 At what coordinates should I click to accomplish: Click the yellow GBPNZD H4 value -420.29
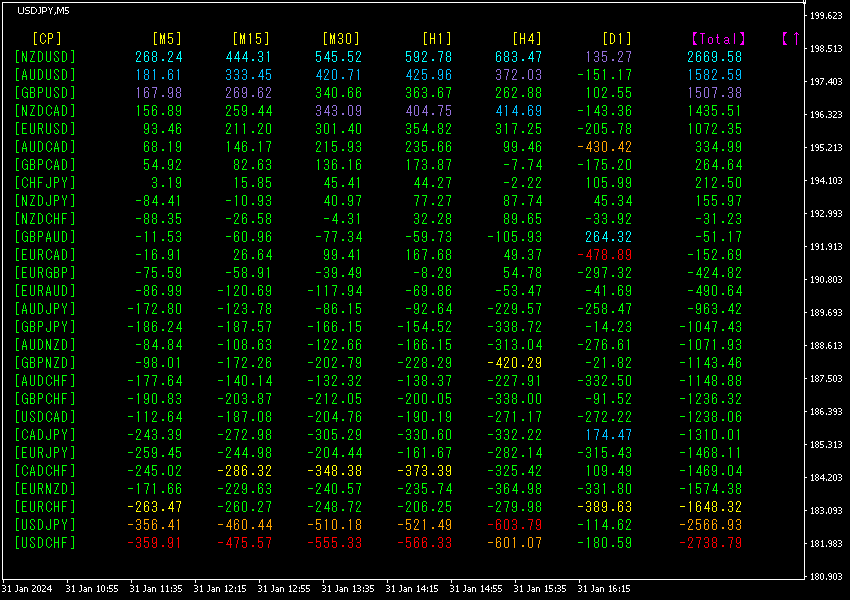pos(514,363)
